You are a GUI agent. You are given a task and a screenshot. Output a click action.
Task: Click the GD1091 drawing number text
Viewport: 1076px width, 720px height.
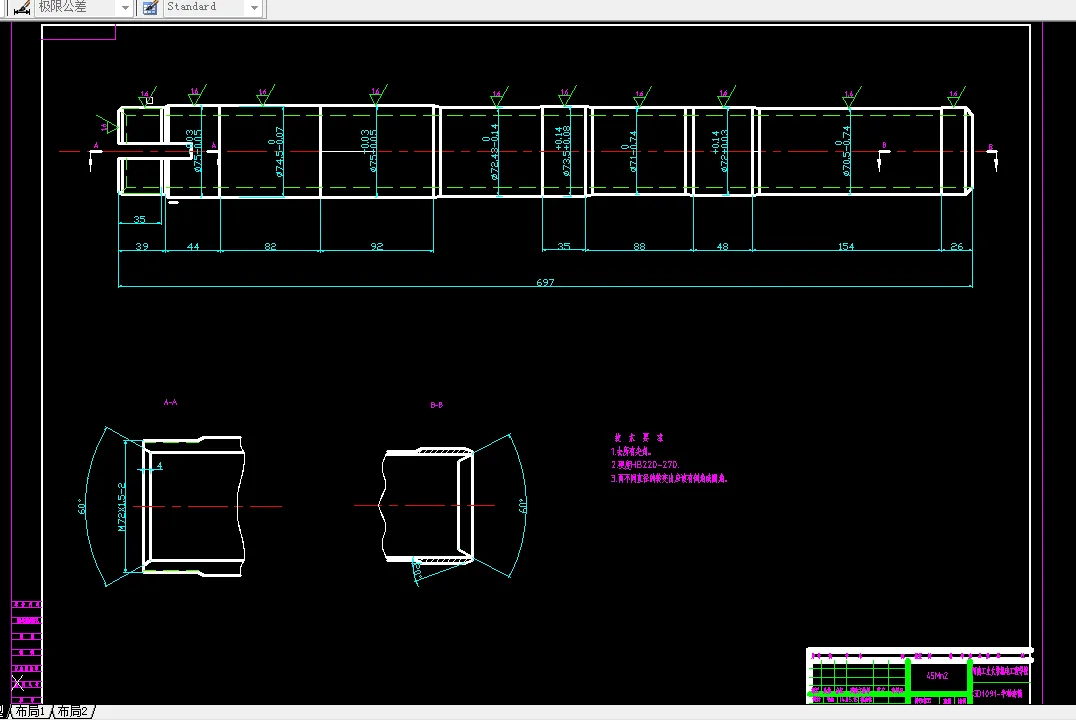(x=998, y=693)
